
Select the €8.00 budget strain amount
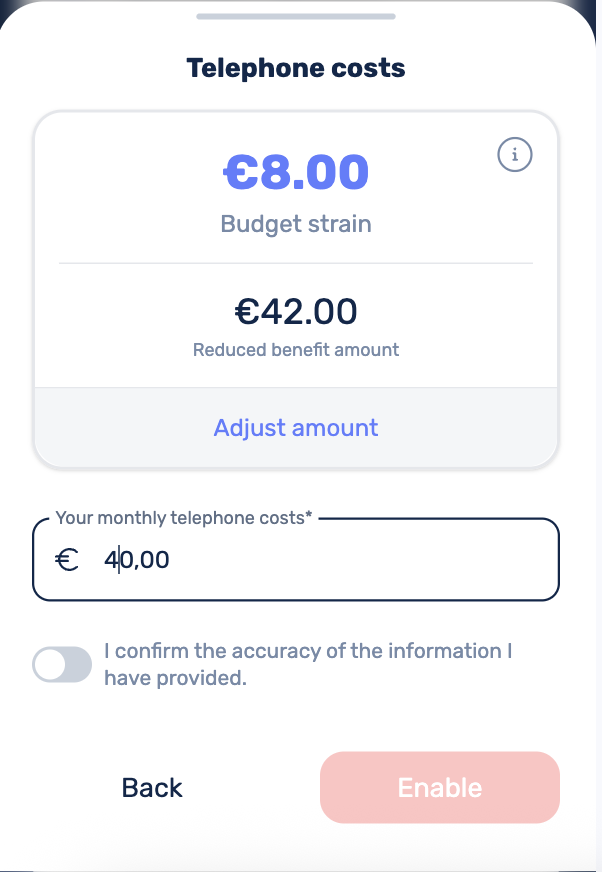pyautogui.click(x=296, y=172)
